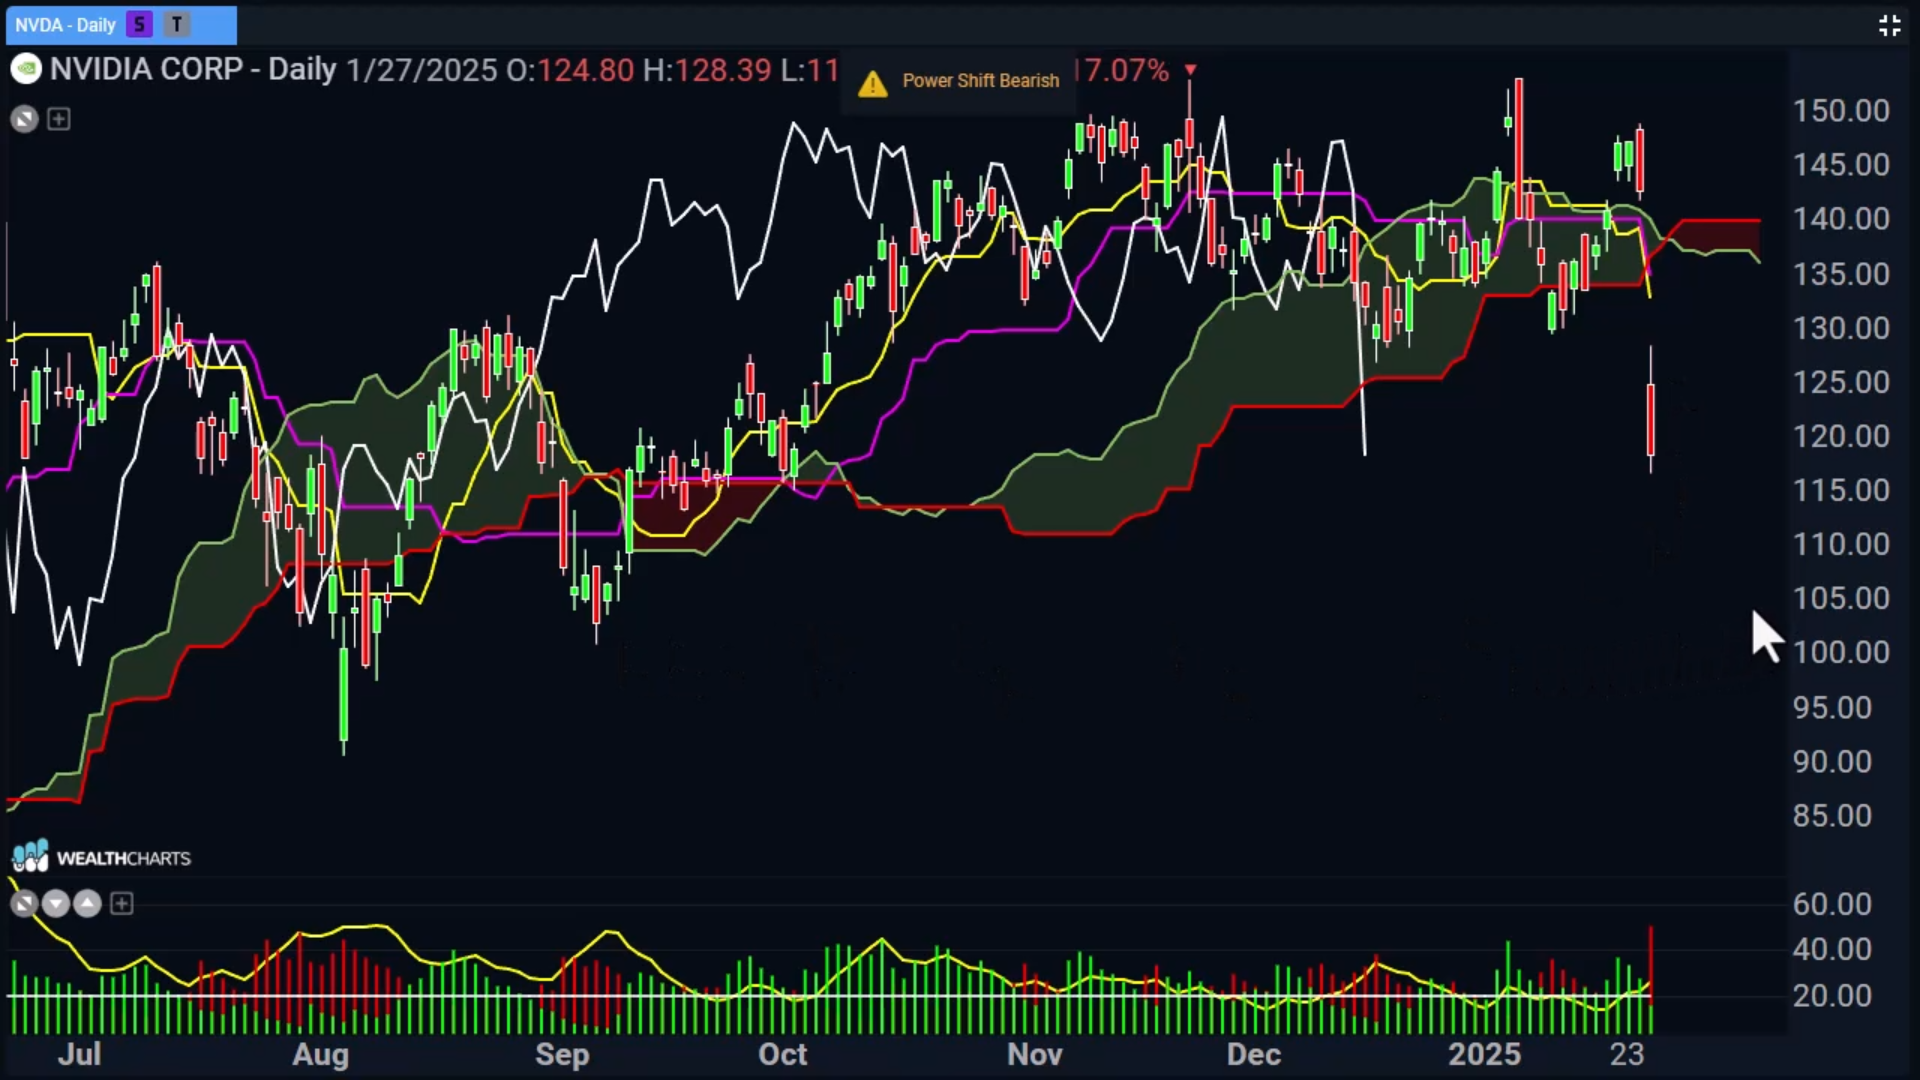Click the NVIDIA logo next to chart title

tap(25, 69)
